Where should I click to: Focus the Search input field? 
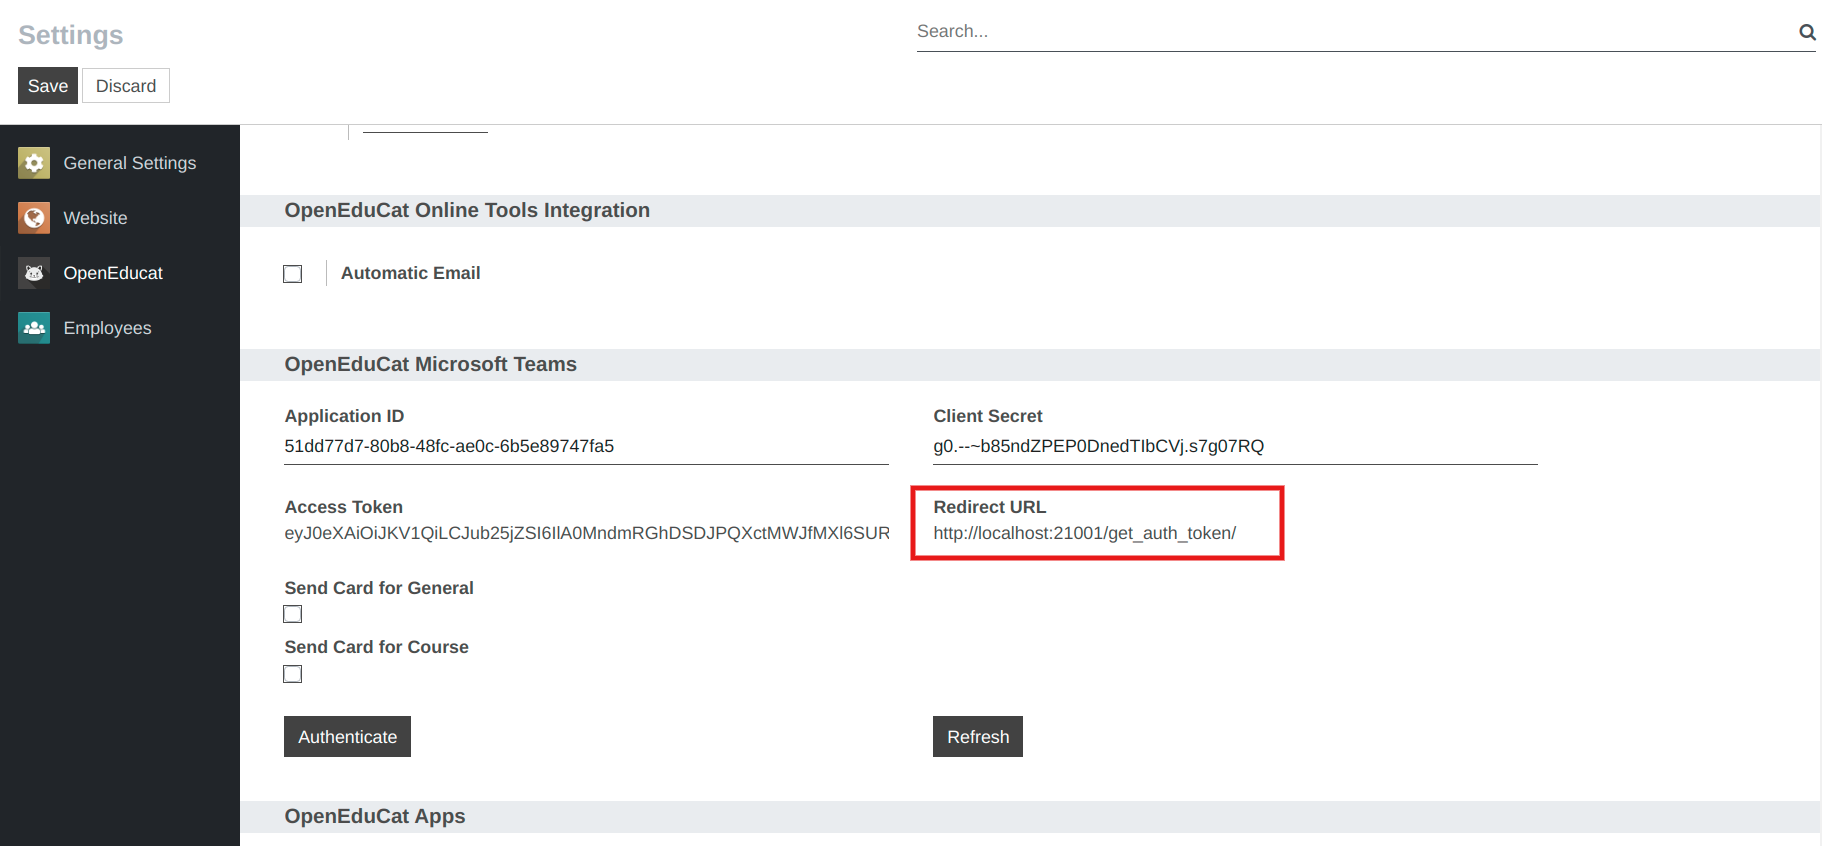coord(1350,32)
